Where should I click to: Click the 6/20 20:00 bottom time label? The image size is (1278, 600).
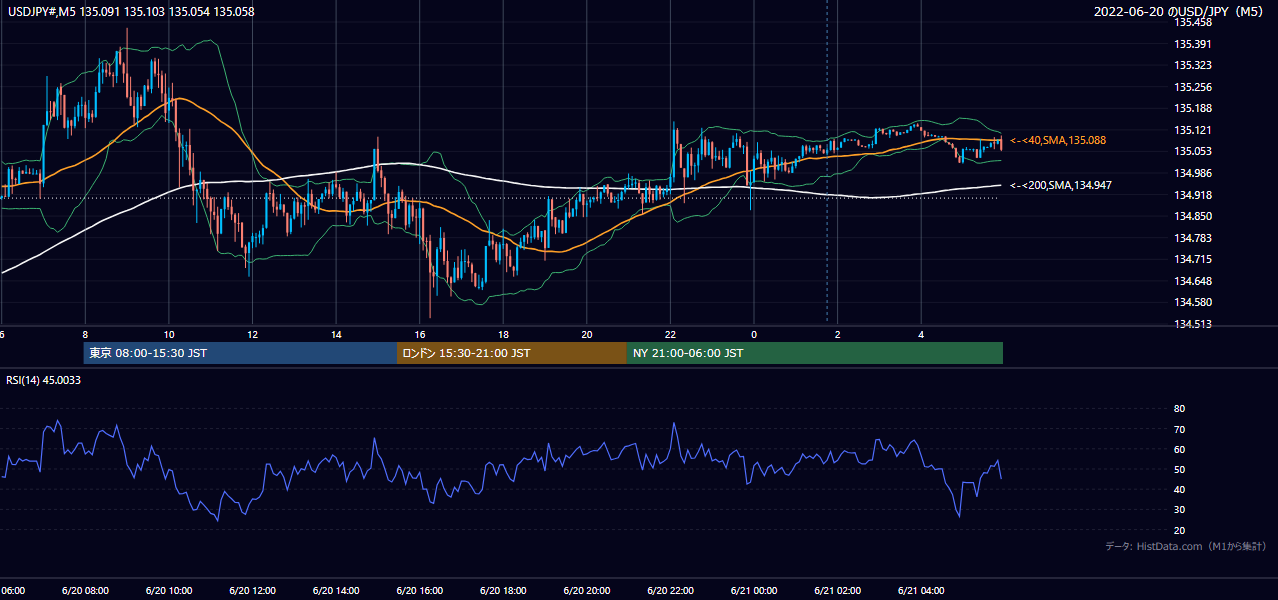587,591
